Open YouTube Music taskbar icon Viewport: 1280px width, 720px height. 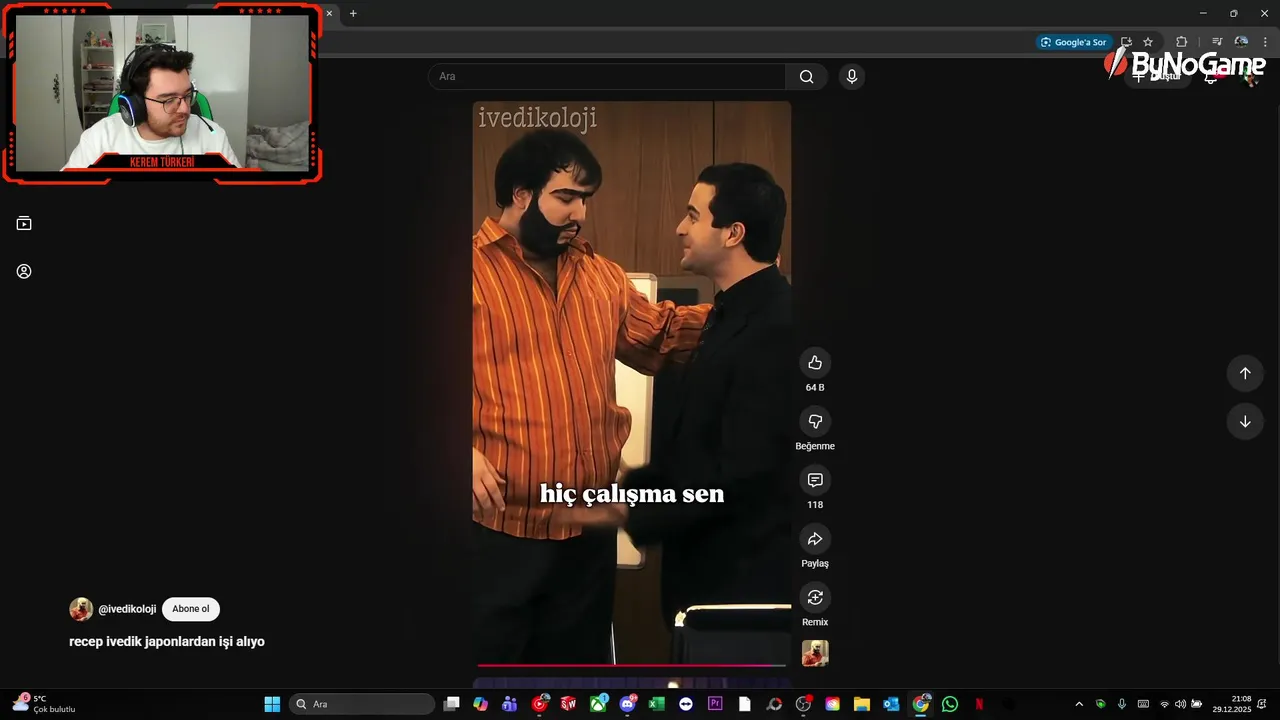coord(540,704)
